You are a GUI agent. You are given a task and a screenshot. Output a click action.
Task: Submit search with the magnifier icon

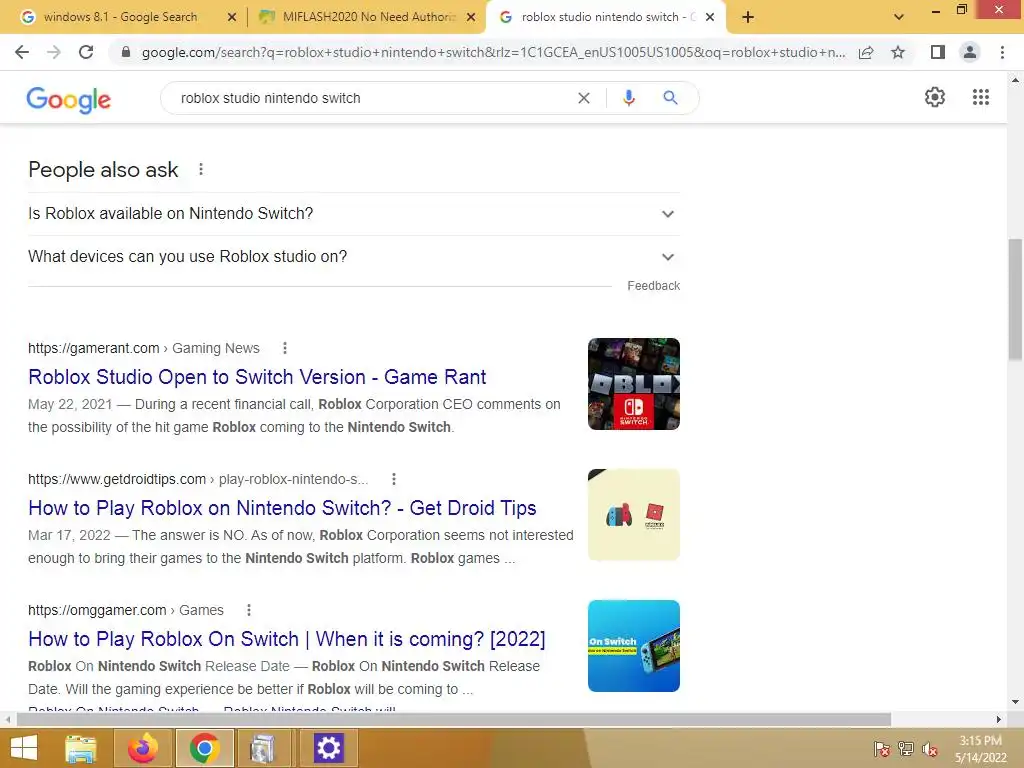(x=670, y=98)
